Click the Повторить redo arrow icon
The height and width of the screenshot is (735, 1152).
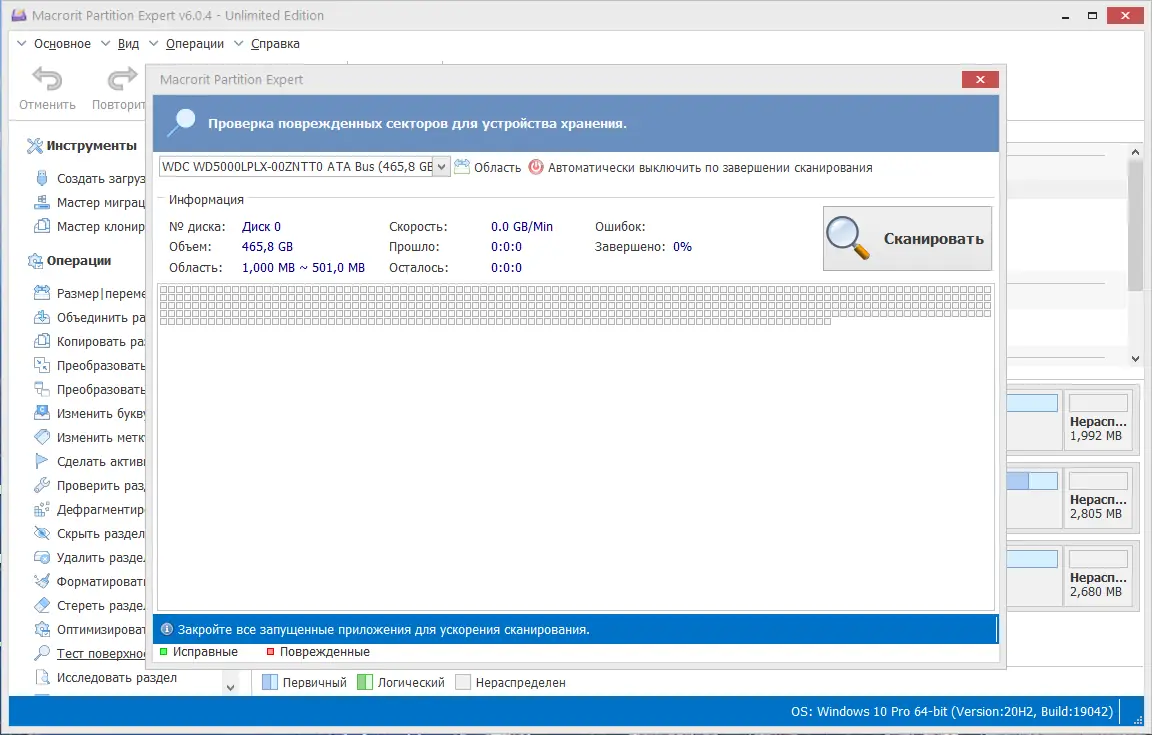tap(122, 79)
